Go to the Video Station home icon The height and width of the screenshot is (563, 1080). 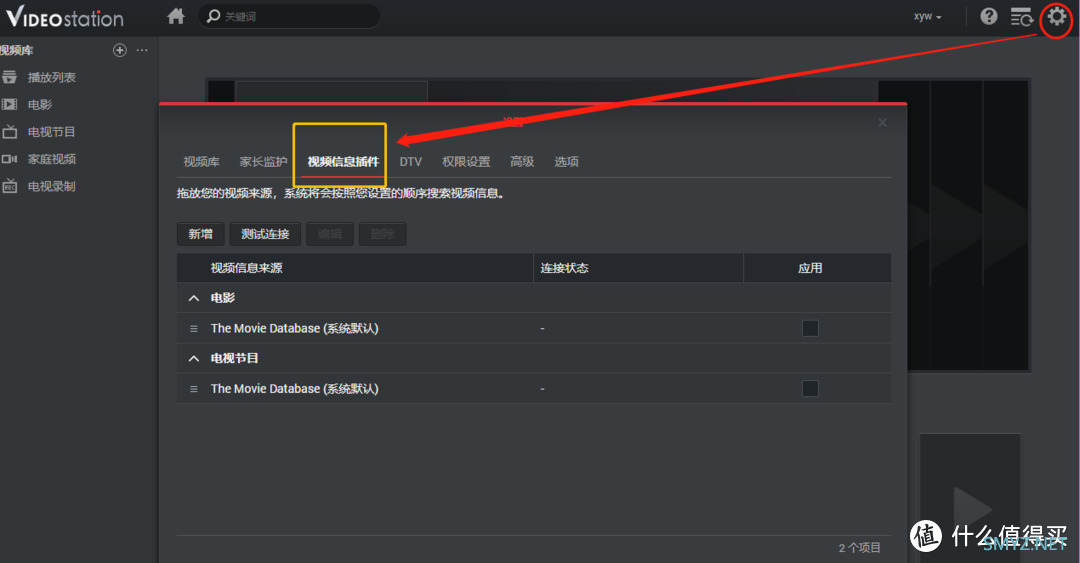(176, 16)
